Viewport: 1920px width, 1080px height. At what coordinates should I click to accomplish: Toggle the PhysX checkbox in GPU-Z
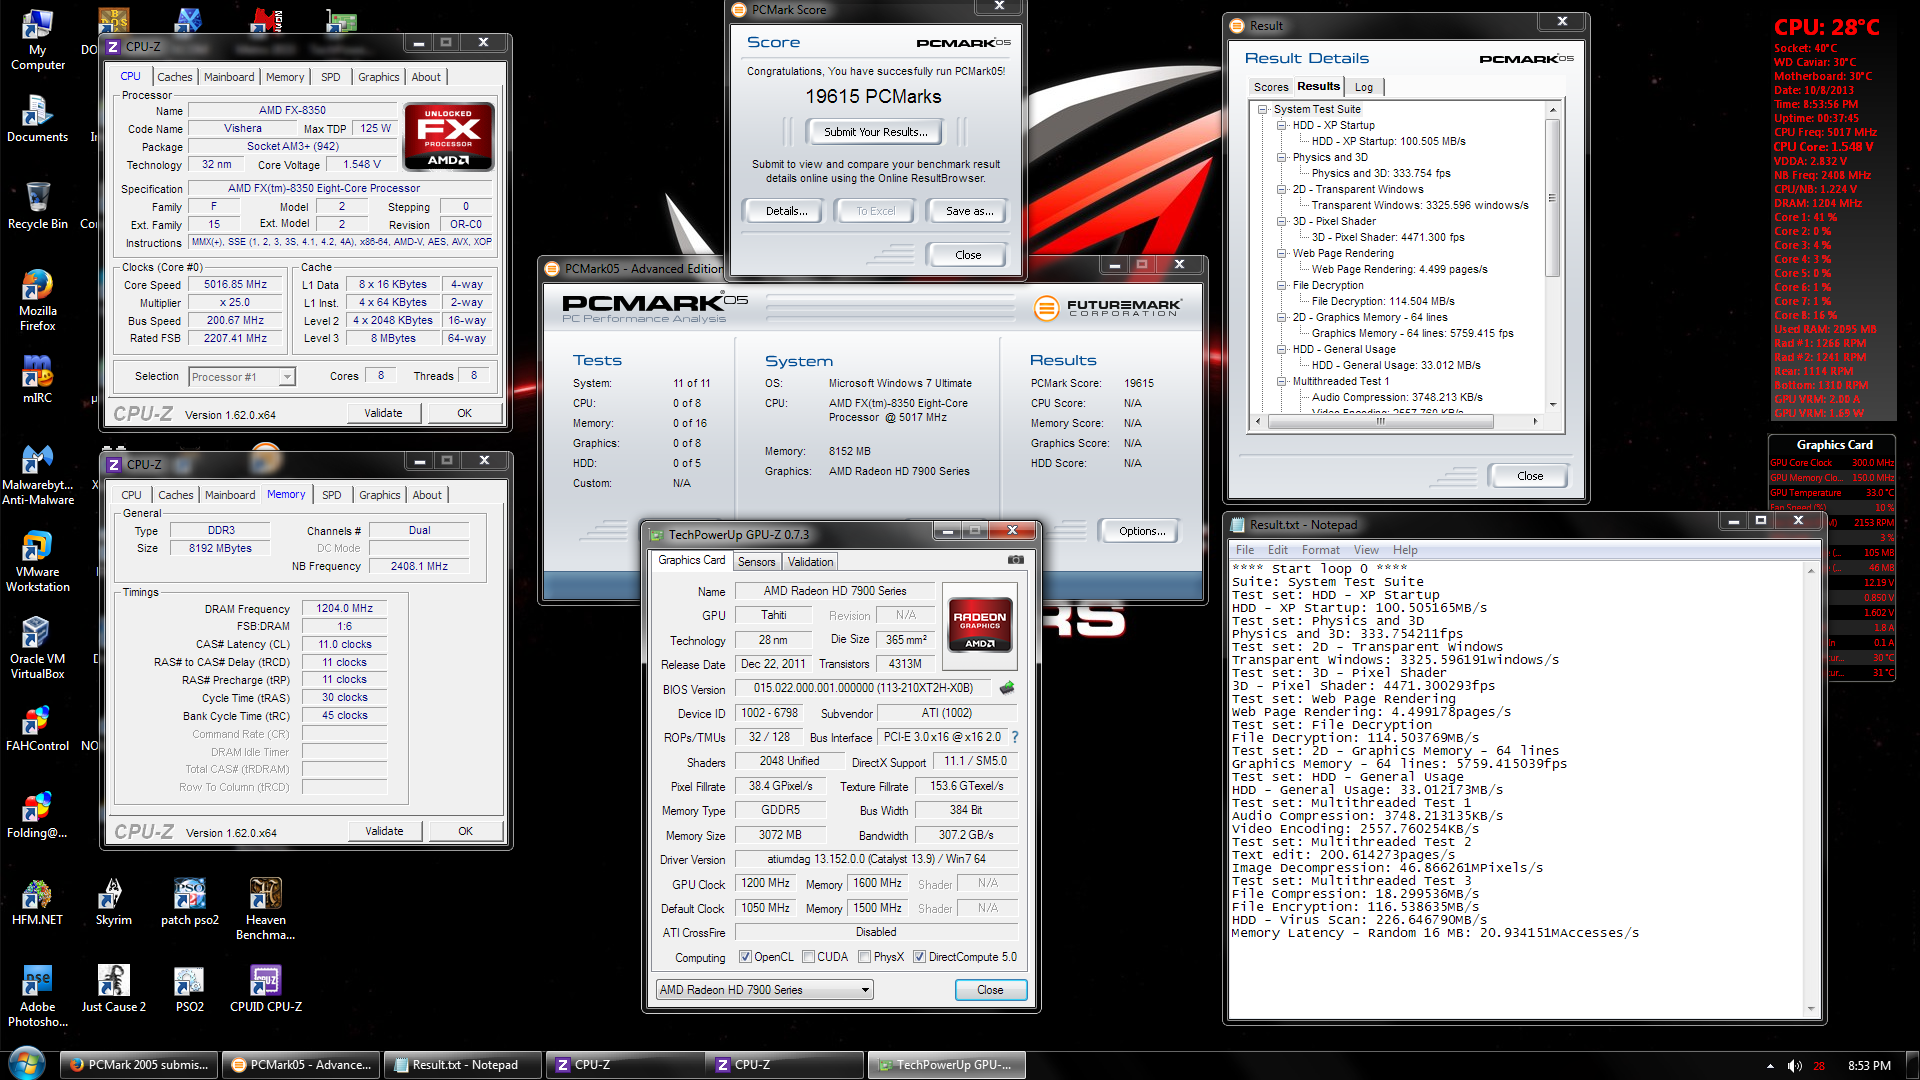(x=864, y=957)
